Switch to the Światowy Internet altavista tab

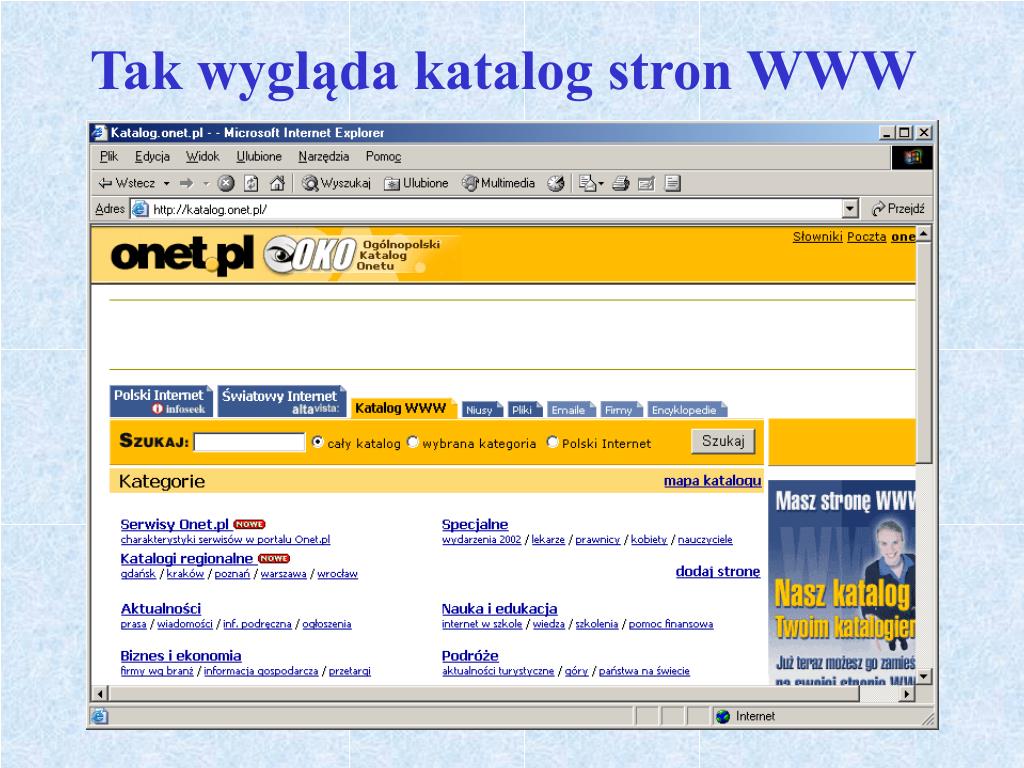[281, 401]
